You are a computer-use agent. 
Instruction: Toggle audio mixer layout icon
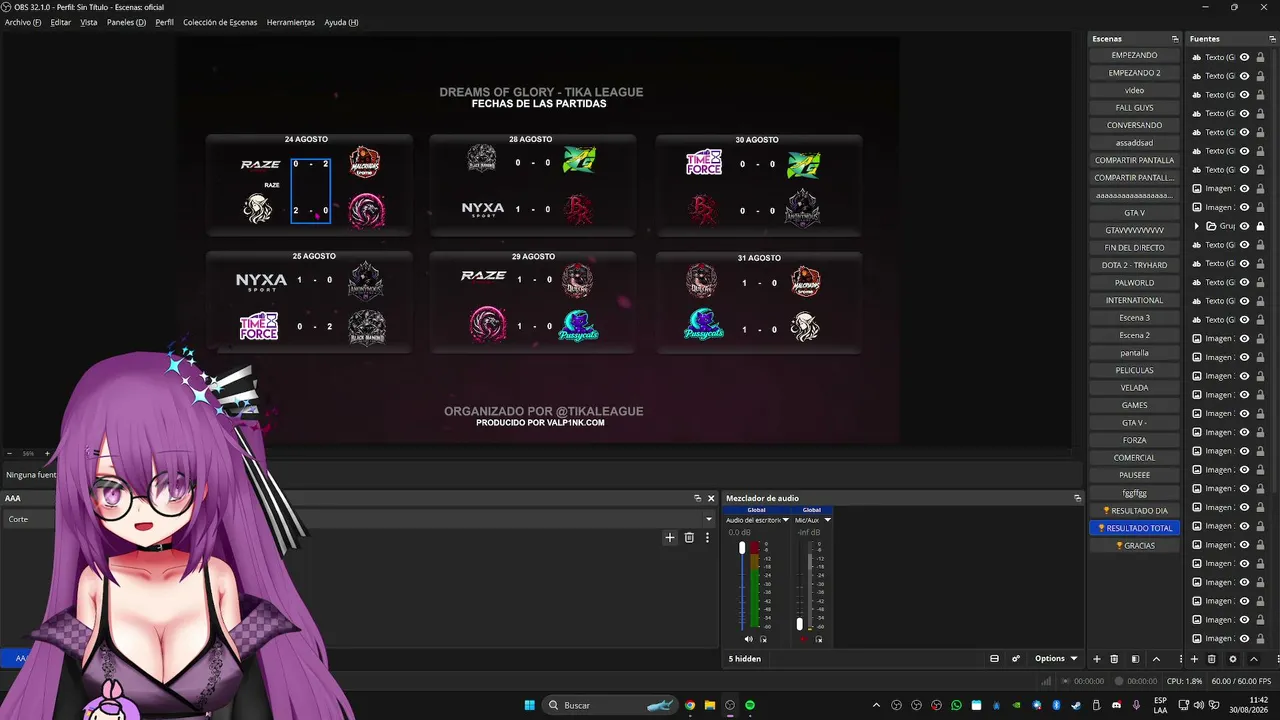[994, 659]
